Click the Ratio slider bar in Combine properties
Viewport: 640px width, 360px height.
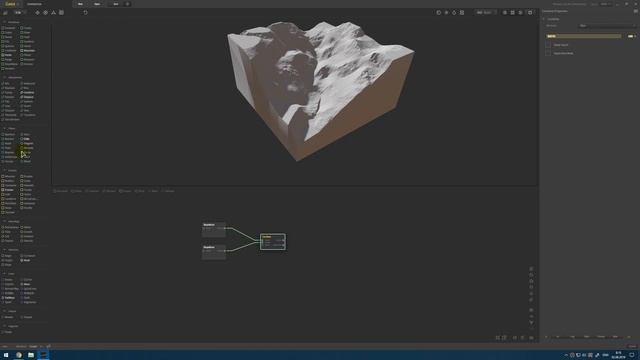pos(583,36)
